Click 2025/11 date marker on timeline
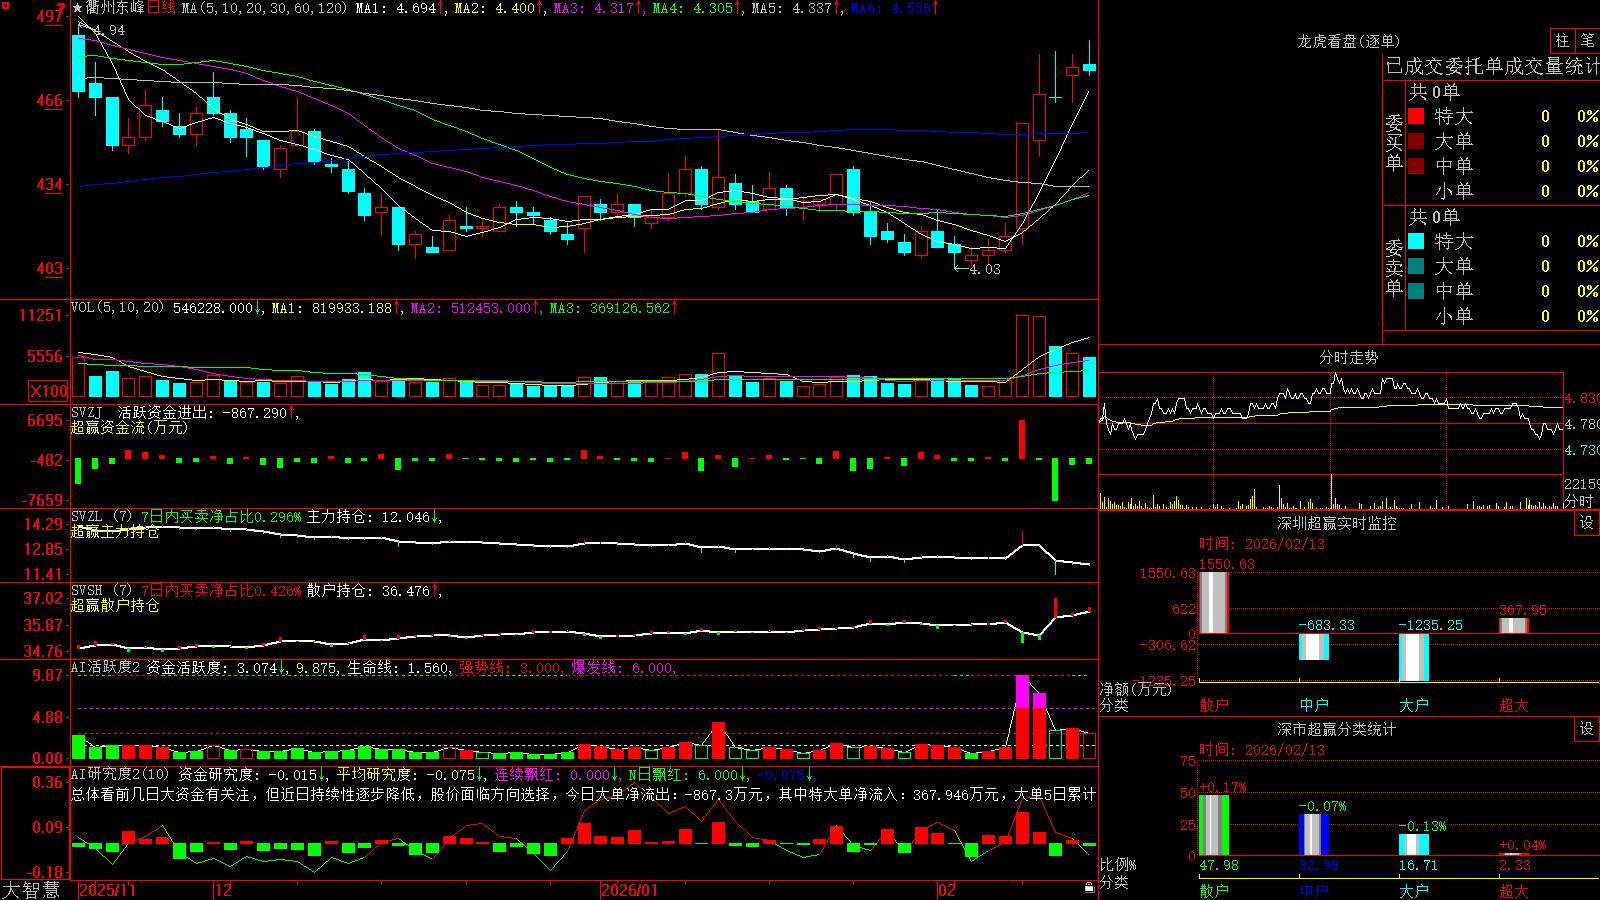 pos(107,890)
